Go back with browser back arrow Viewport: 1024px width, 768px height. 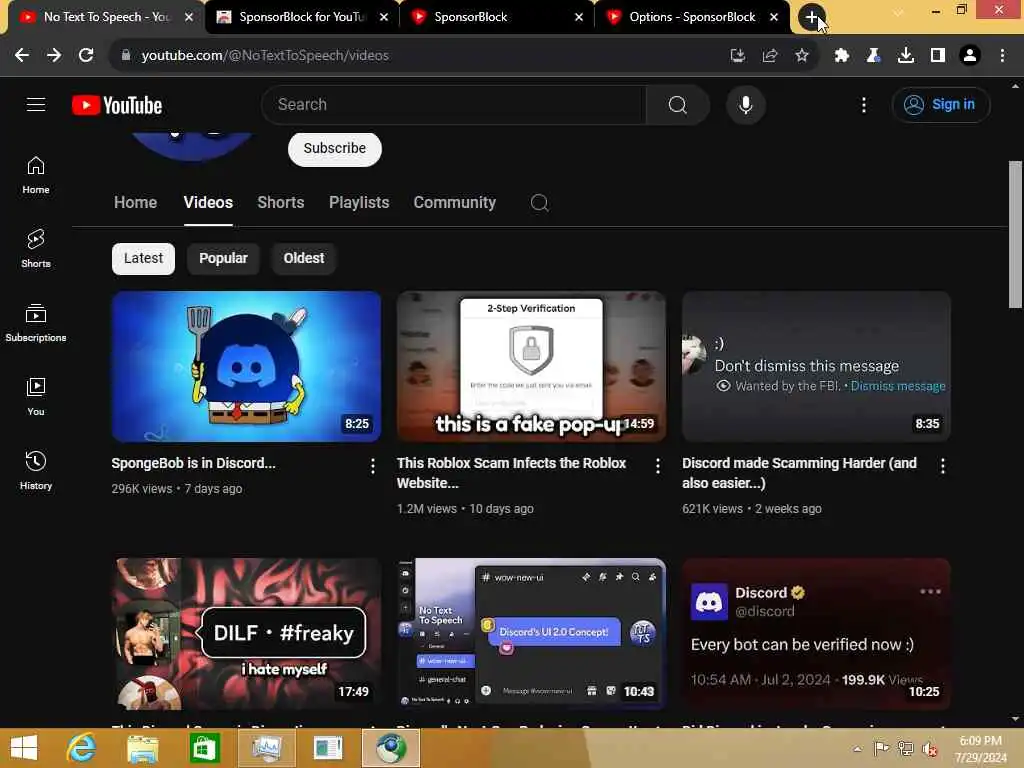tap(22, 56)
